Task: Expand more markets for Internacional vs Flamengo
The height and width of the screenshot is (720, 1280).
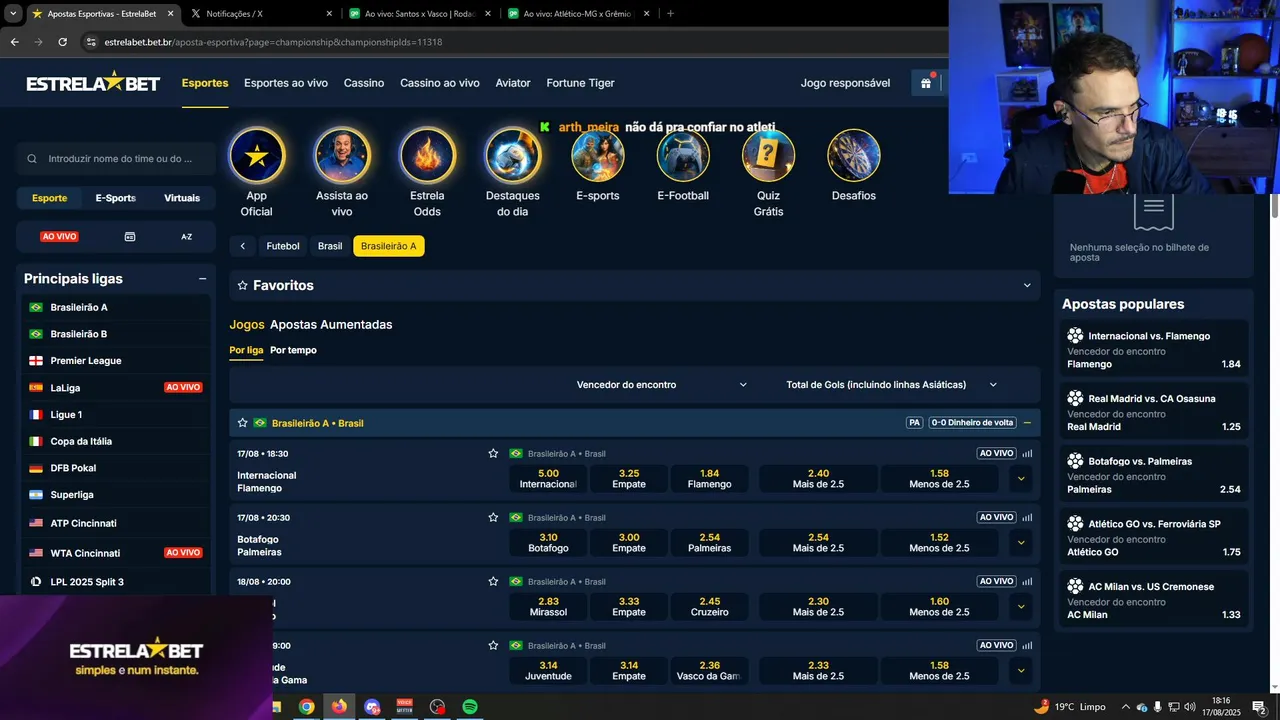Action: (1021, 479)
